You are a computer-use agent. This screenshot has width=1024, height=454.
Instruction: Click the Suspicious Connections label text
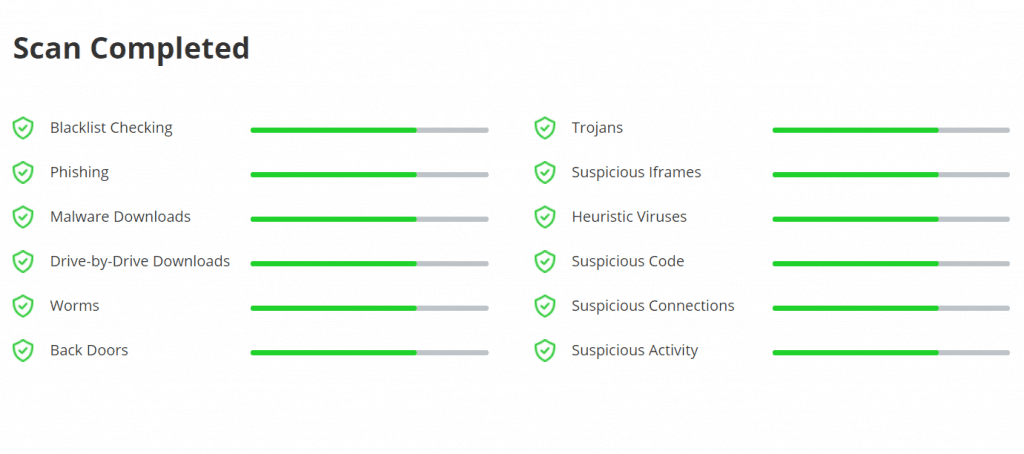pyautogui.click(x=653, y=306)
